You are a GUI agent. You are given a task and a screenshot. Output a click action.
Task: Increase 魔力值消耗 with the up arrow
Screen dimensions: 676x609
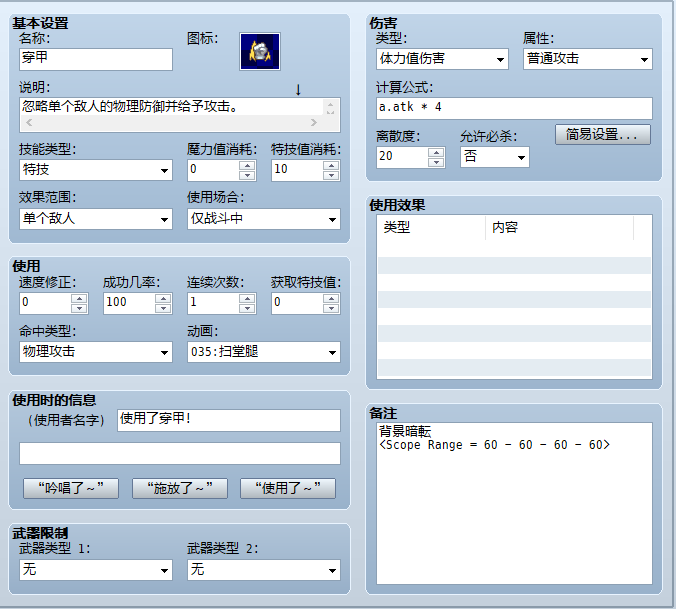247,166
